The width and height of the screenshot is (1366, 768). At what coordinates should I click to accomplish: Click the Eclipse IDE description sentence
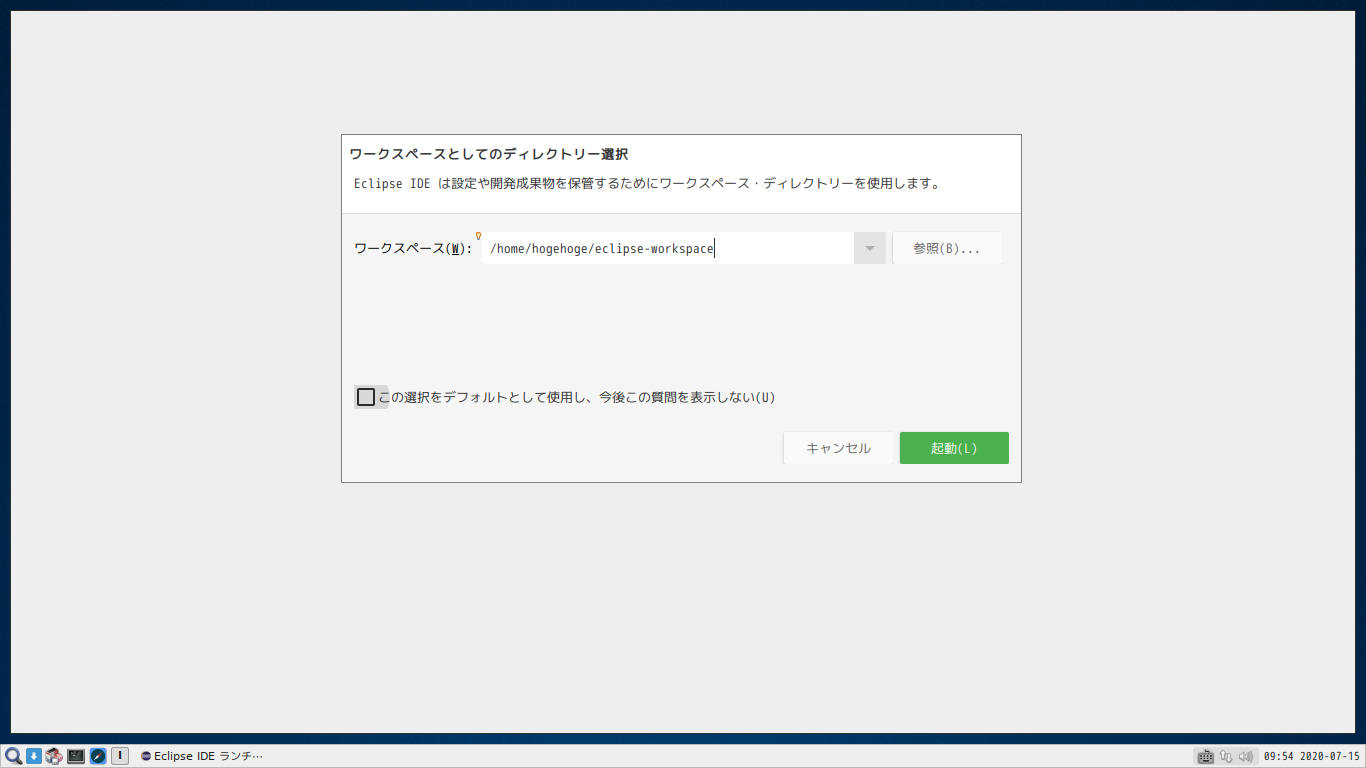(647, 184)
